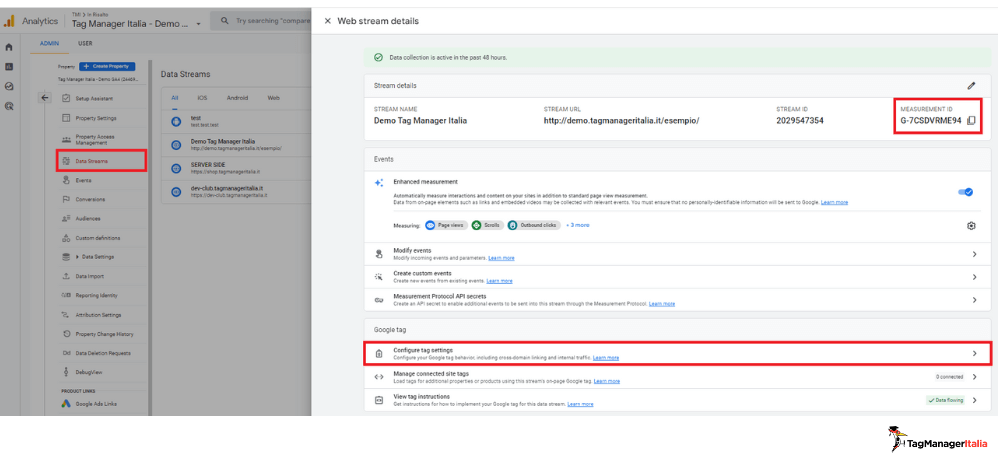The height and width of the screenshot is (461, 998).
Task: Open the Explore icon in left rail
Action: (x=9, y=86)
